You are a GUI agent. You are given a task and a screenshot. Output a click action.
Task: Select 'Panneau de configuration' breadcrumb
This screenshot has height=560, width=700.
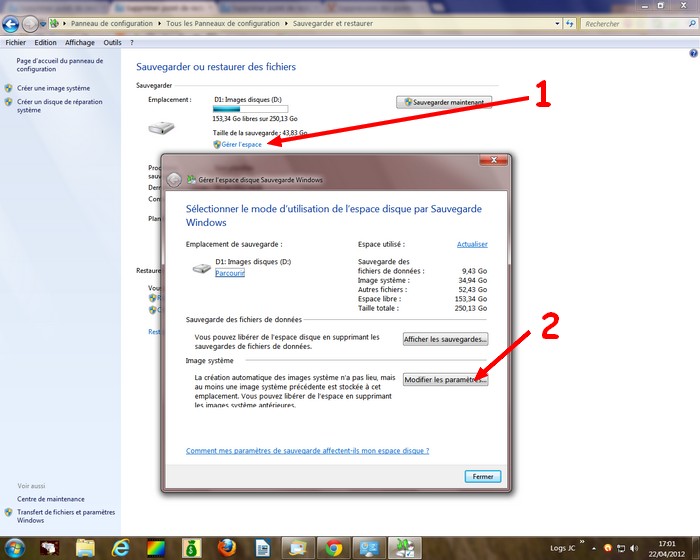click(112, 23)
